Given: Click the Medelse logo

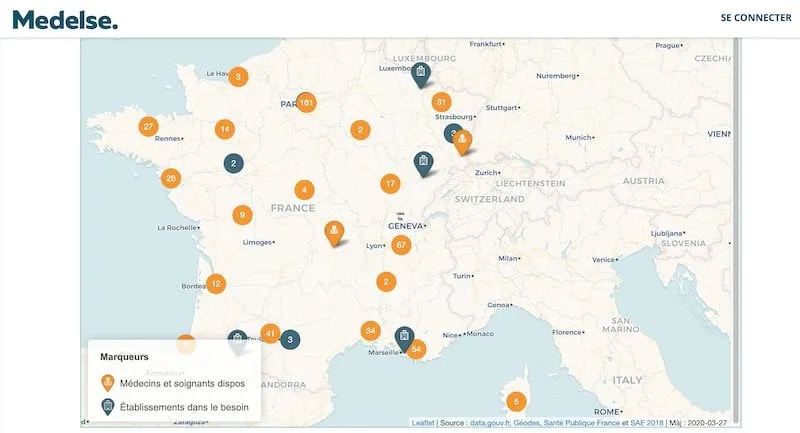Looking at the screenshot, I should pos(64,18).
